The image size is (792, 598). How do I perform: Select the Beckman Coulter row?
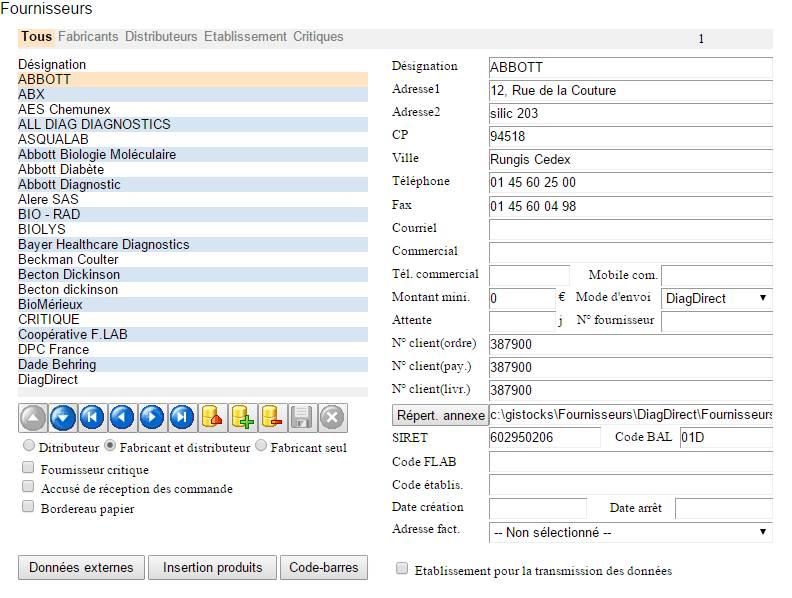(193, 260)
